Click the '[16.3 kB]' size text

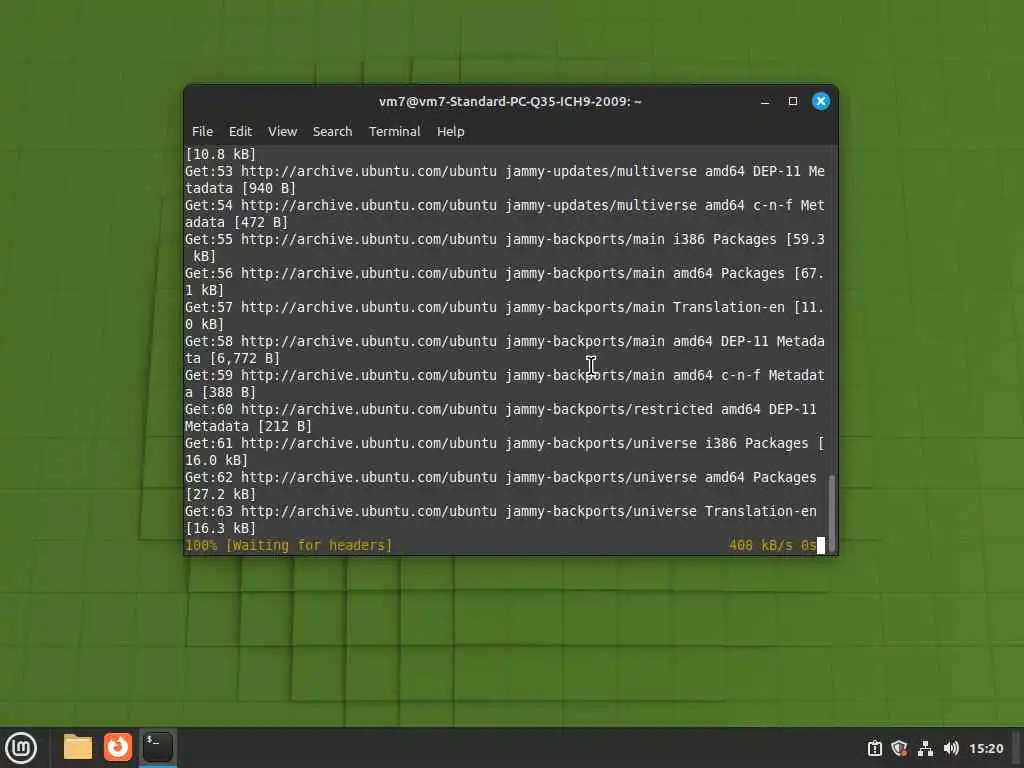pos(220,528)
